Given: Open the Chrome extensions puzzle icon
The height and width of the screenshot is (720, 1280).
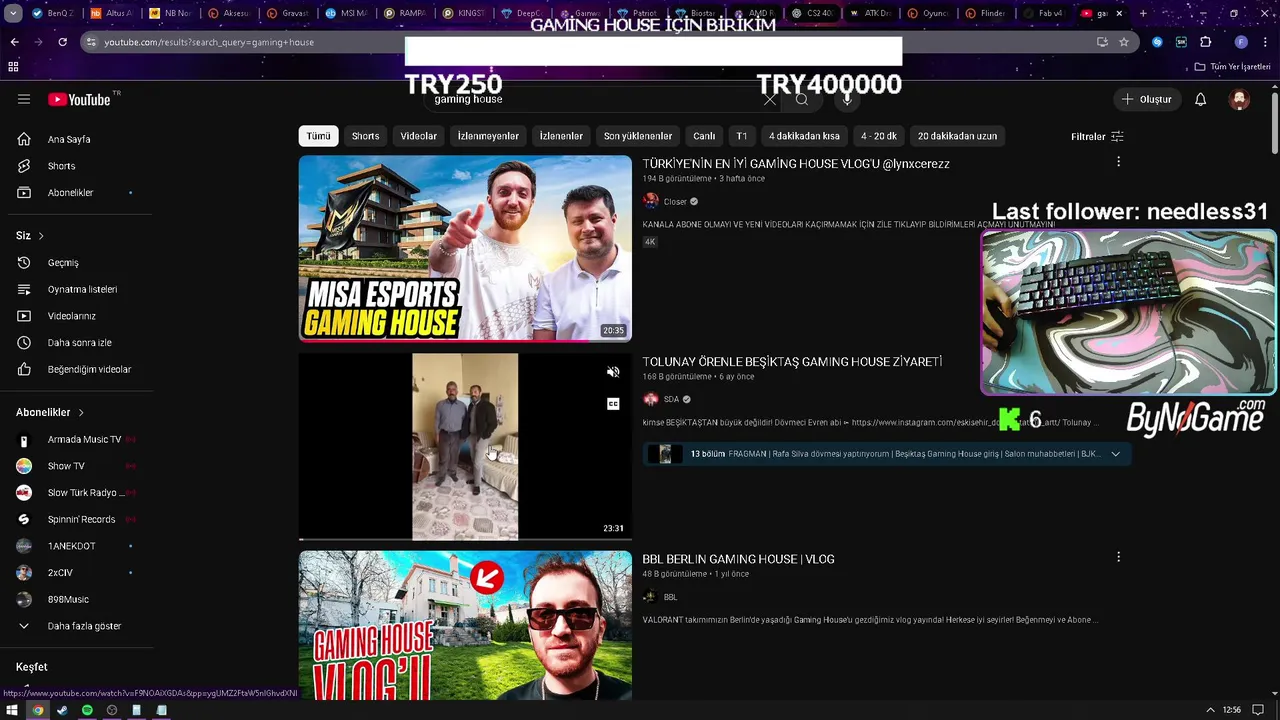Looking at the screenshot, I should point(1206,42).
